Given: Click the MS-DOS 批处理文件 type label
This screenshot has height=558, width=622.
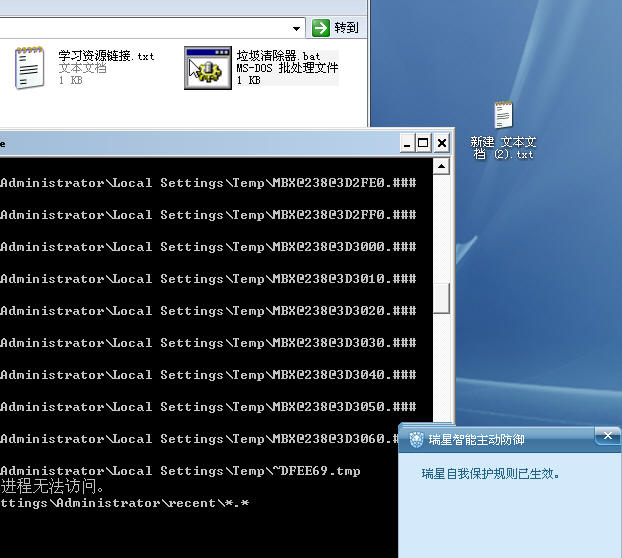Looking at the screenshot, I should tap(288, 68).
